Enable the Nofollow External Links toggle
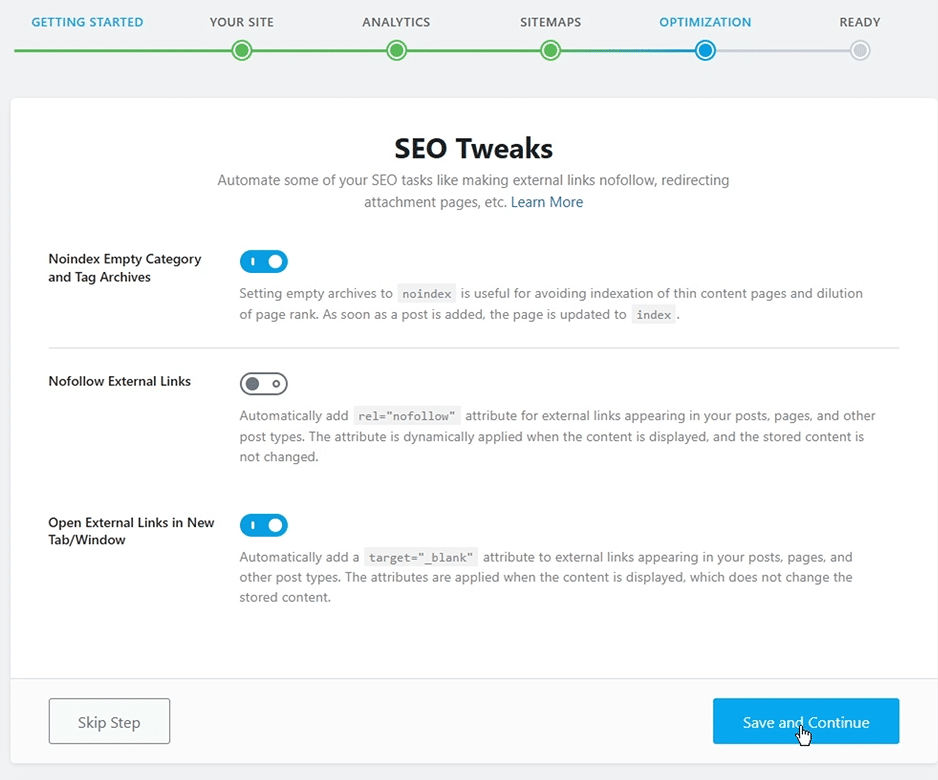Screen dimensions: 938x780 coord(264,383)
